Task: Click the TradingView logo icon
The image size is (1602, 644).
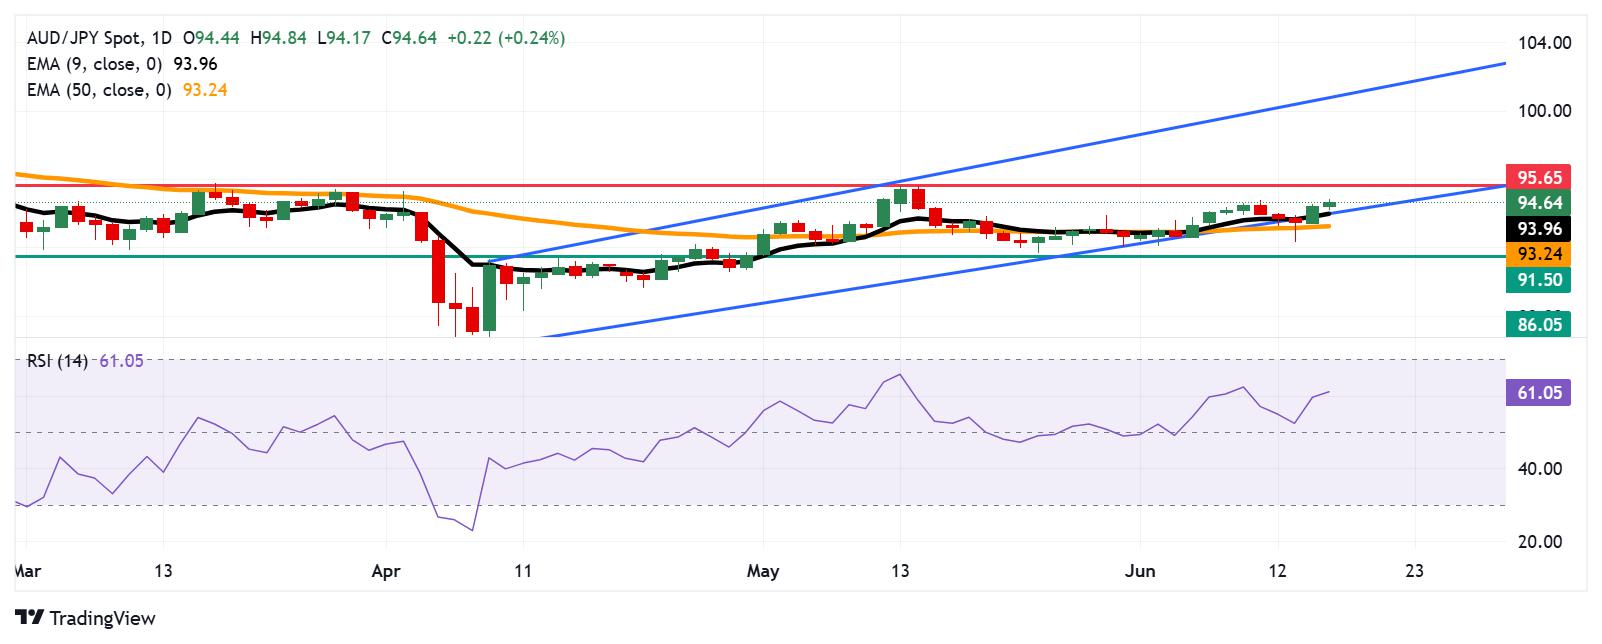Action: point(29,618)
